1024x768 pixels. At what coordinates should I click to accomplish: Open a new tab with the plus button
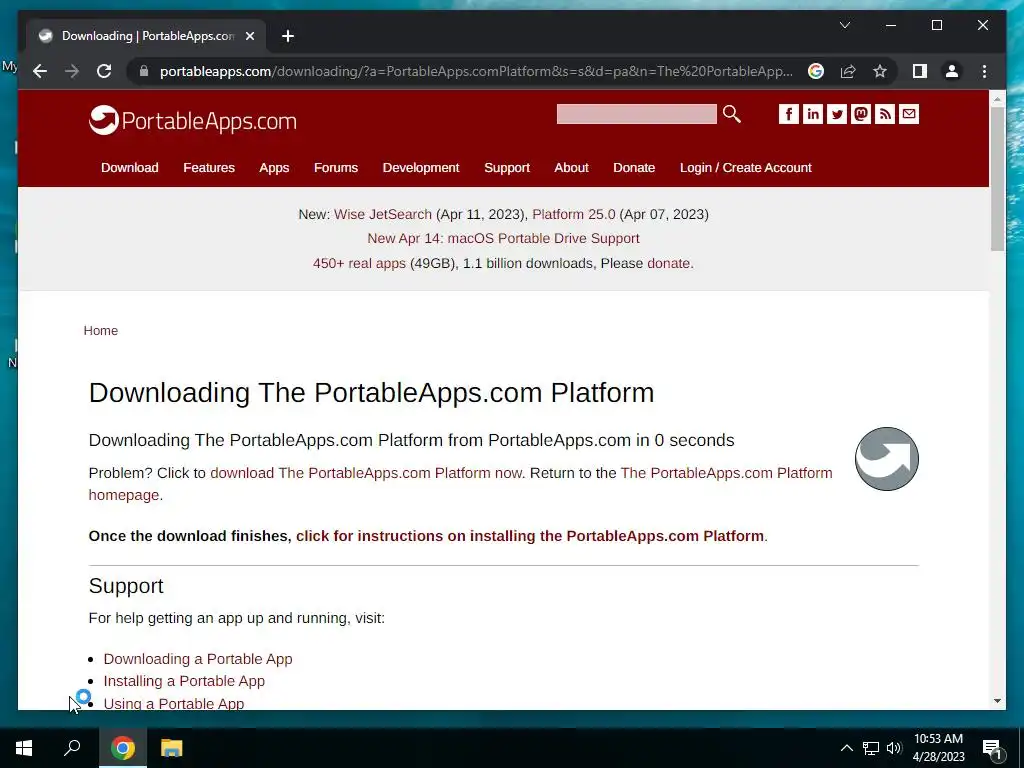click(x=288, y=36)
